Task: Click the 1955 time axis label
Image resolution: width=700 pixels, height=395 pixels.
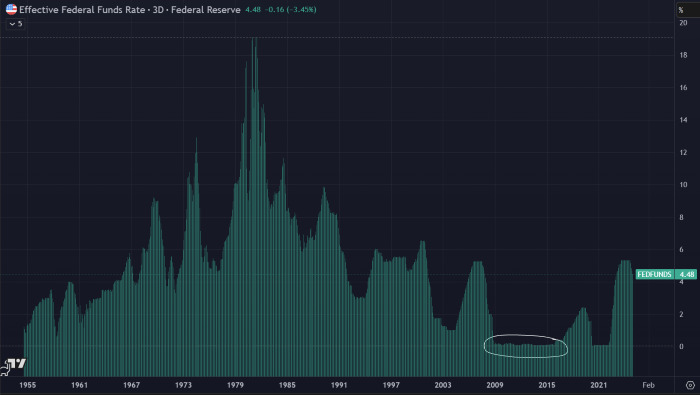Action: (x=28, y=385)
